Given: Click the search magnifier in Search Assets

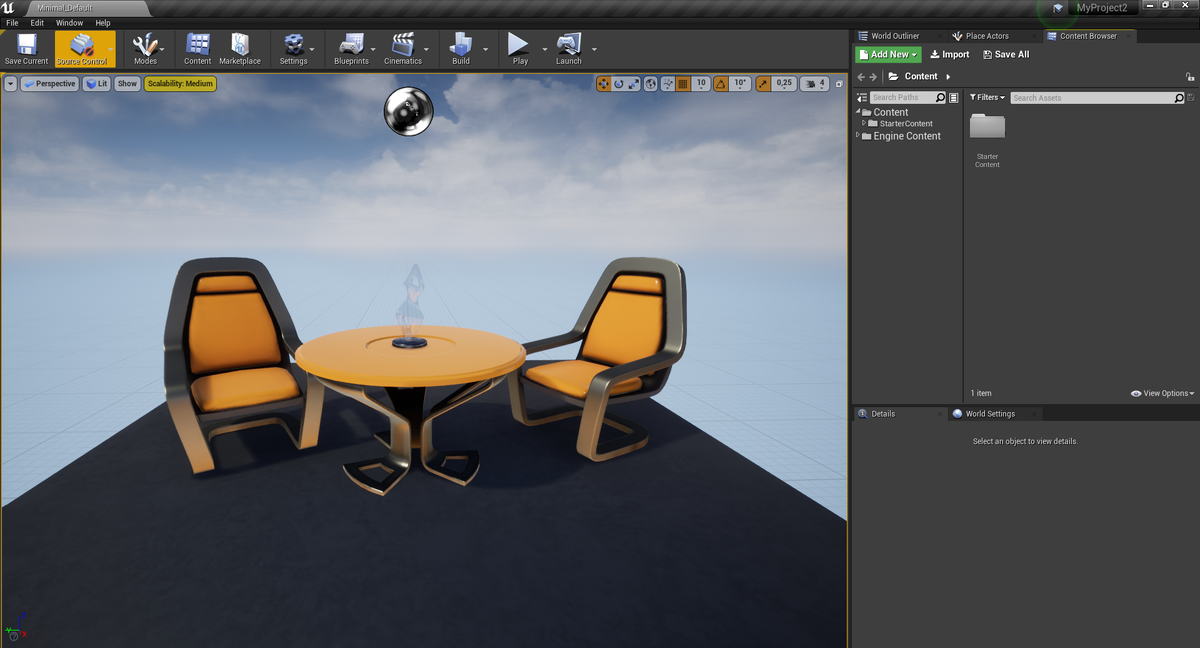Looking at the screenshot, I should [1179, 98].
